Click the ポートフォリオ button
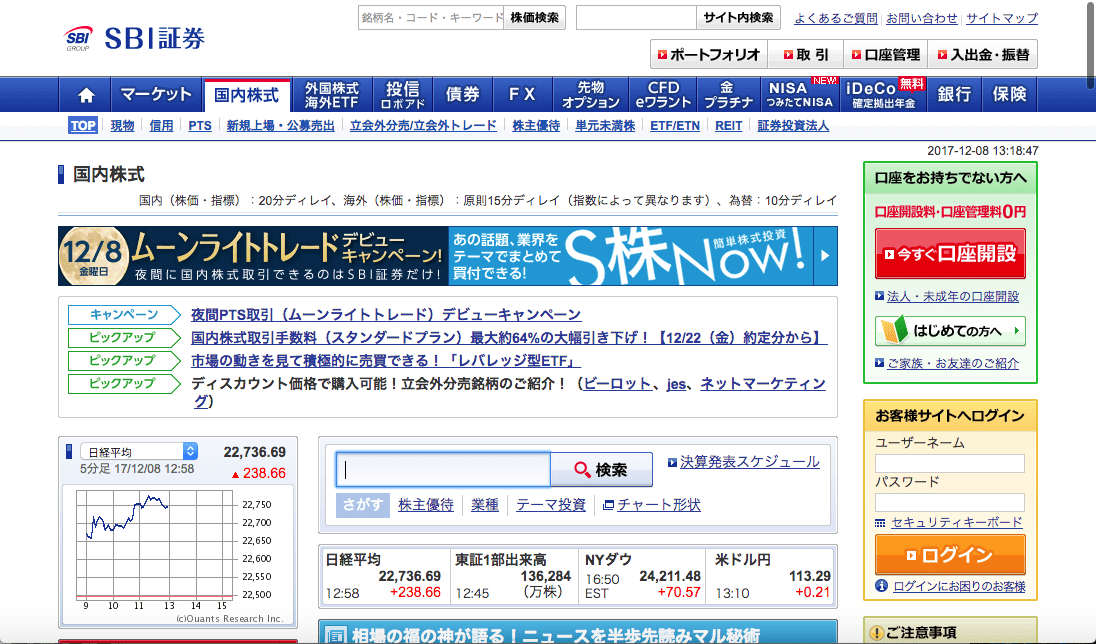This screenshot has width=1096, height=644. coord(709,54)
